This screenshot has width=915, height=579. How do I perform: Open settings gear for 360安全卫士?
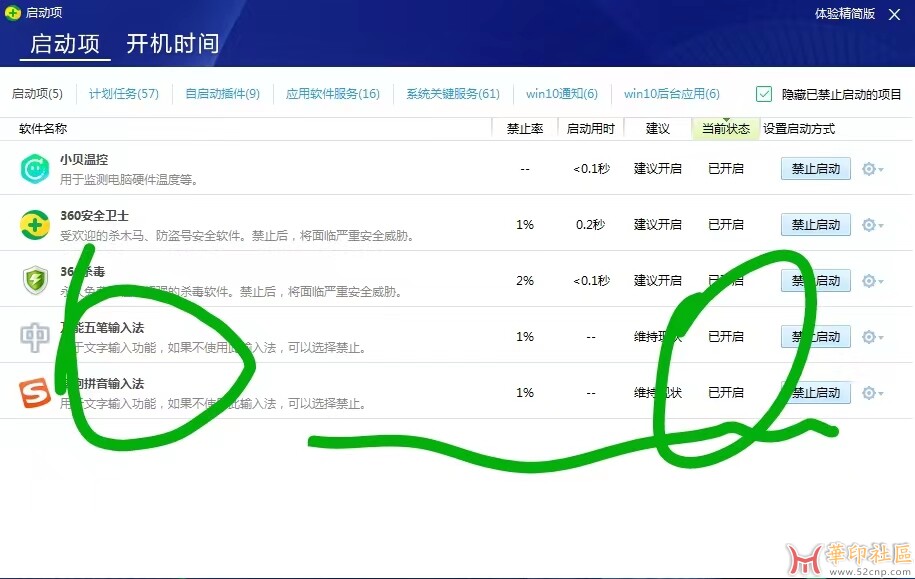(872, 225)
